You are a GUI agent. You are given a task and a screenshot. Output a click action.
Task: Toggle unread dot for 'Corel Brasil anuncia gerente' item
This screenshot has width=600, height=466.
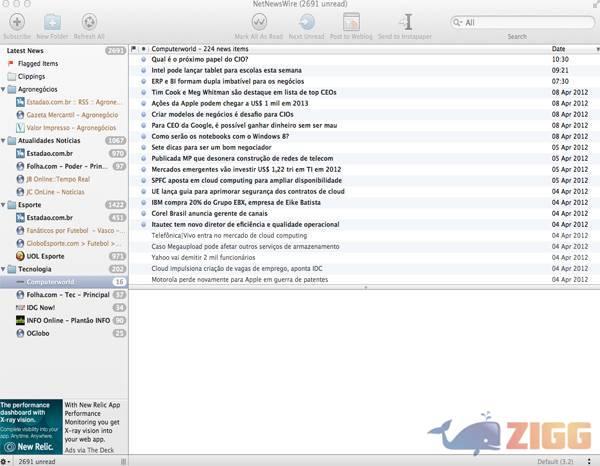[x=144, y=213]
